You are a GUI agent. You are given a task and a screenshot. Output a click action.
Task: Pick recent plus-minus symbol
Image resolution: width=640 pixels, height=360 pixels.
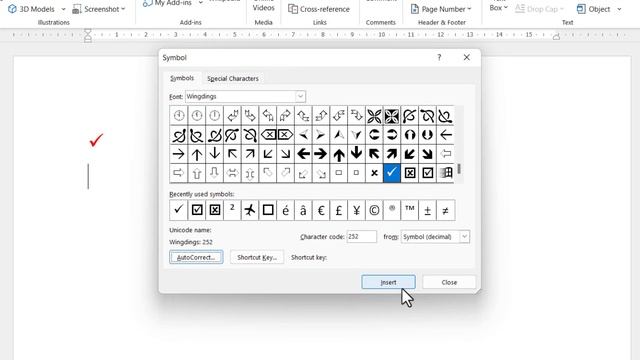point(427,210)
